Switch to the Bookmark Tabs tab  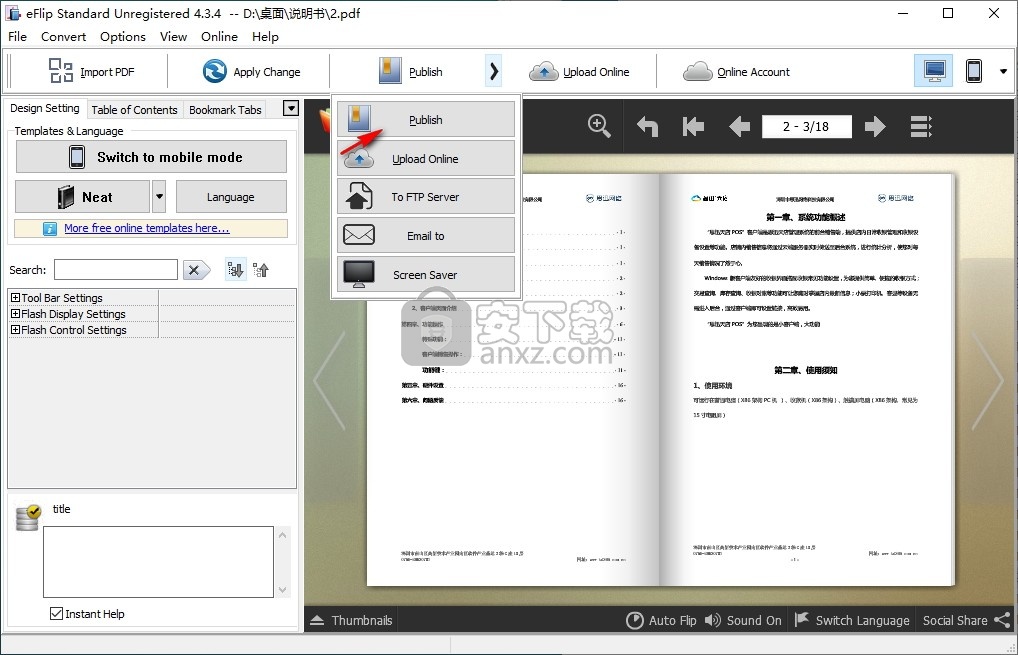[225, 110]
